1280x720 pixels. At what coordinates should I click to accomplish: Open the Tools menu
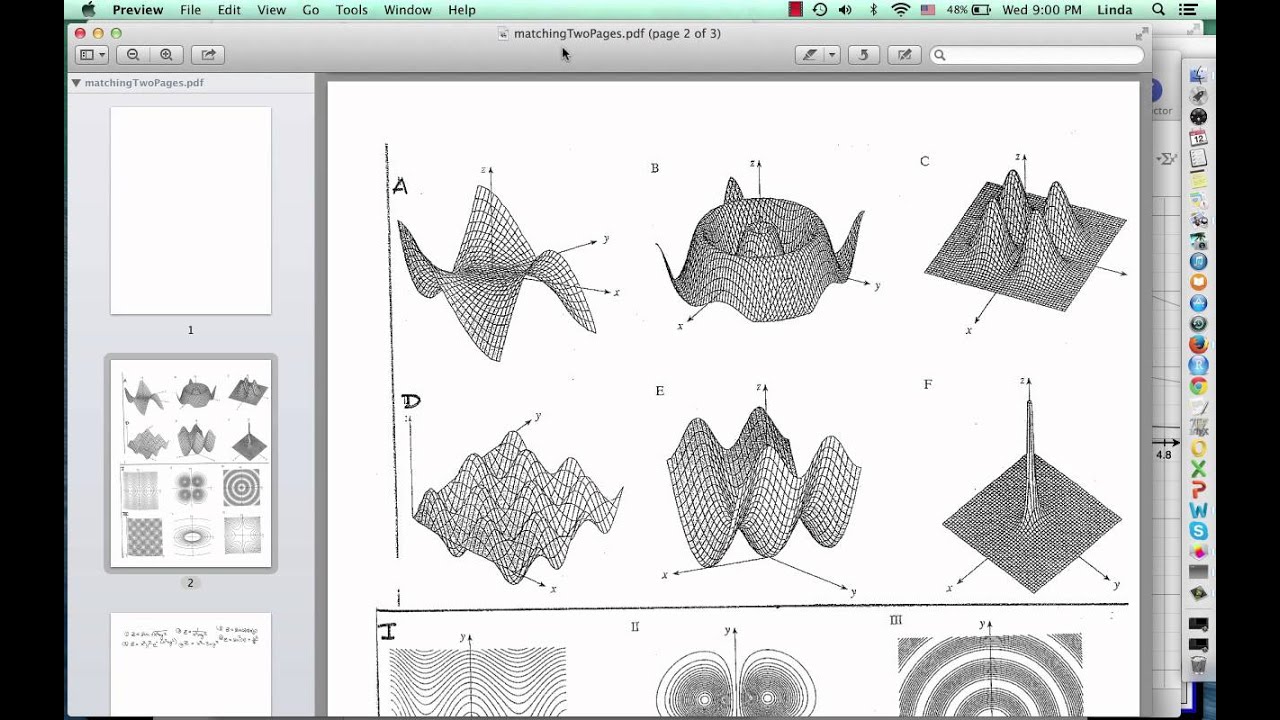coord(352,10)
